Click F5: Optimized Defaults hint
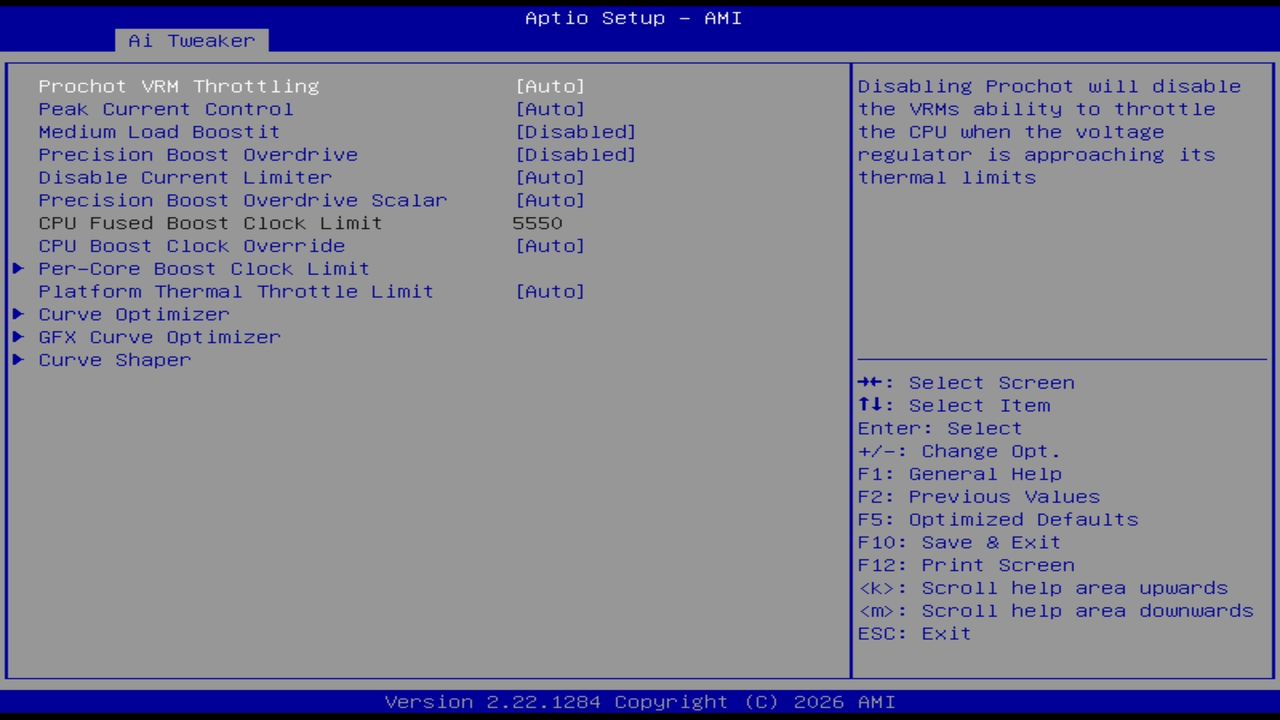This screenshot has height=720, width=1280. coord(998,520)
